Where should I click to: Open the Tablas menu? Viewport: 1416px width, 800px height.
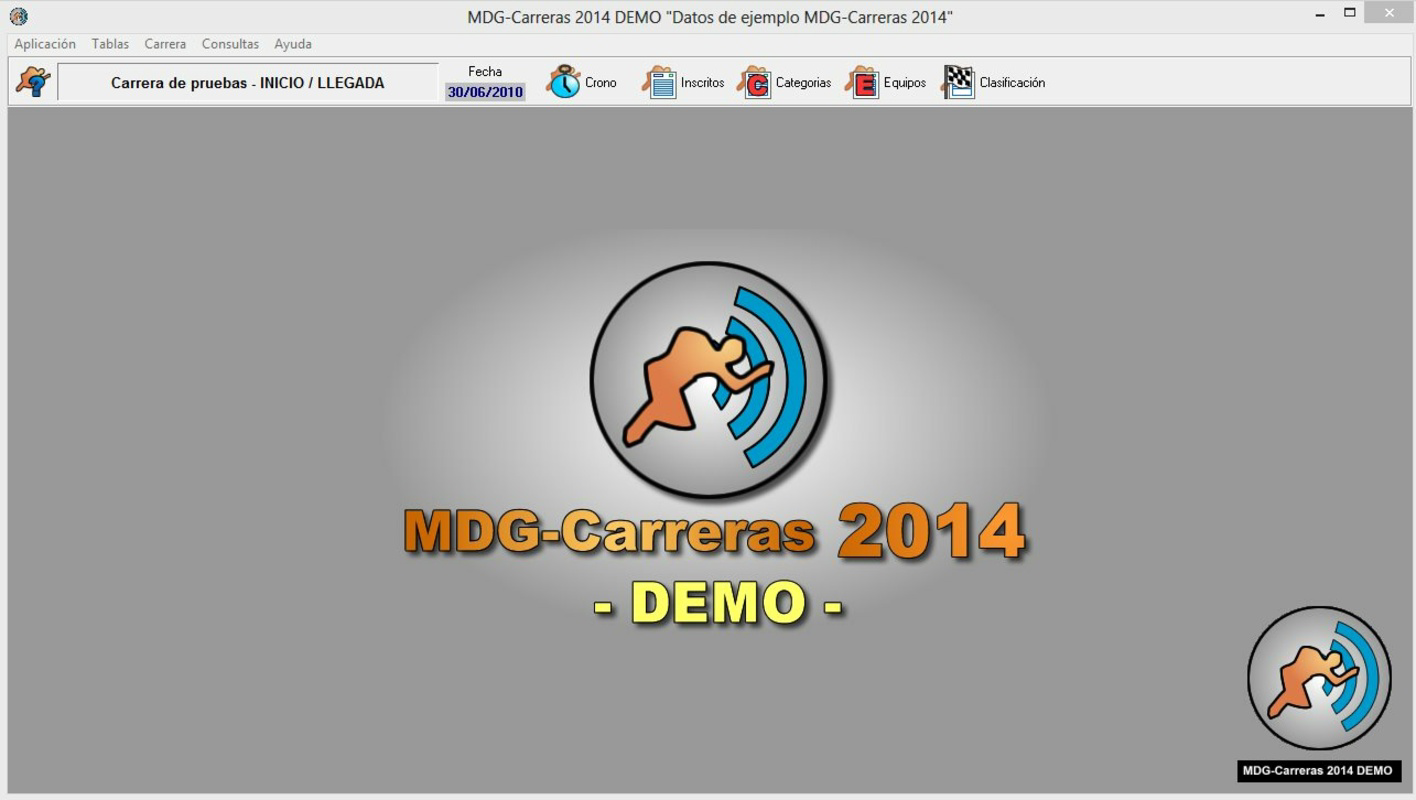point(110,44)
